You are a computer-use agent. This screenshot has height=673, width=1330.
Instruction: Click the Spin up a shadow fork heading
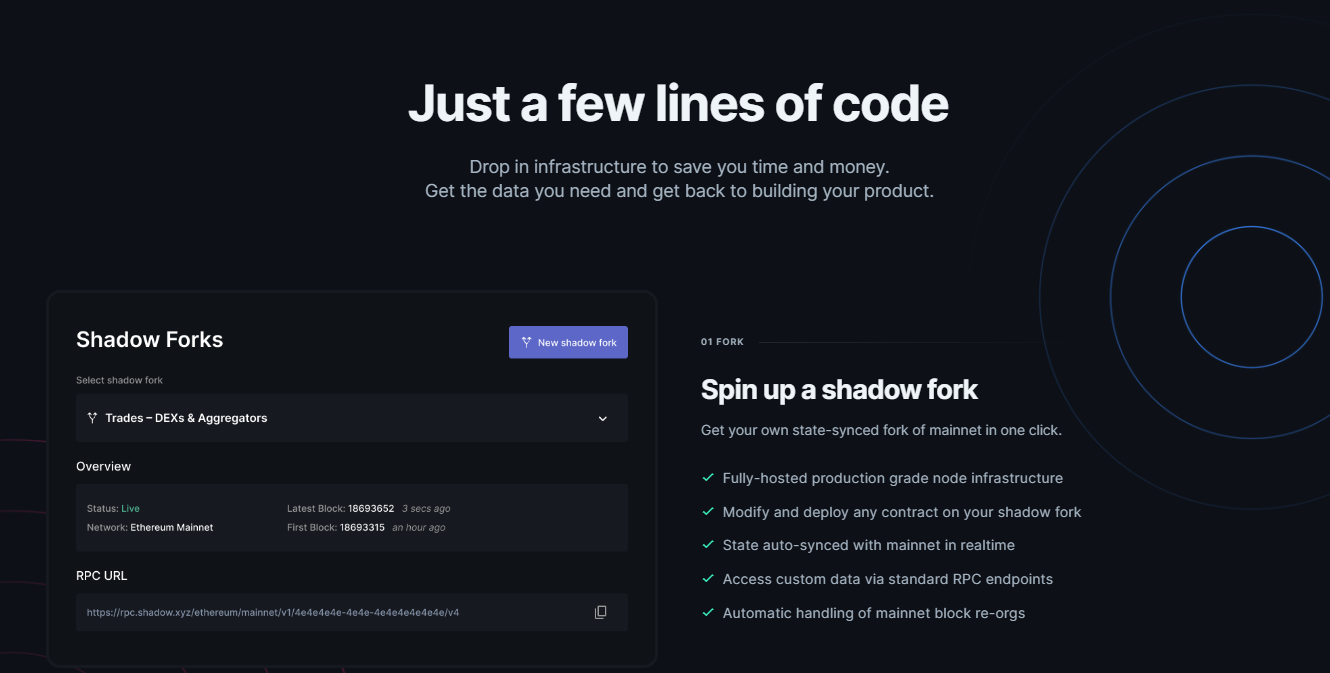839,389
